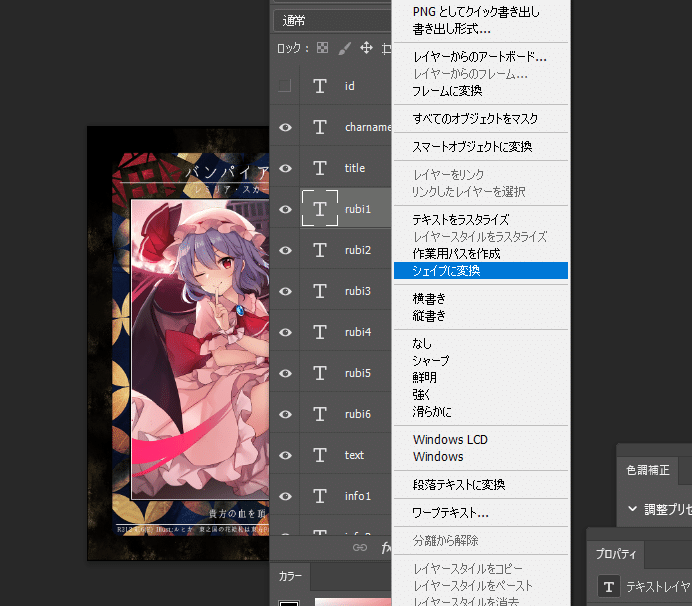Click text layer icon for id

coord(320,86)
